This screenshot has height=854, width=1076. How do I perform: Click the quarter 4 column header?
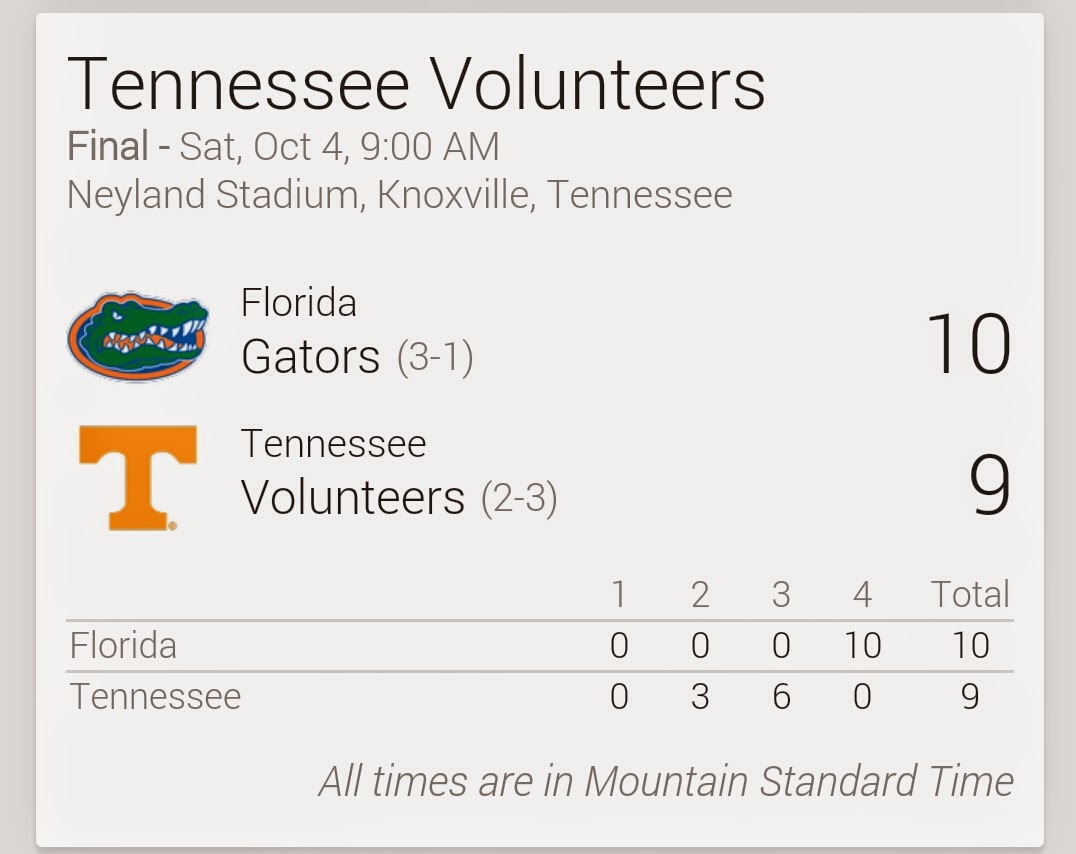[x=862, y=595]
